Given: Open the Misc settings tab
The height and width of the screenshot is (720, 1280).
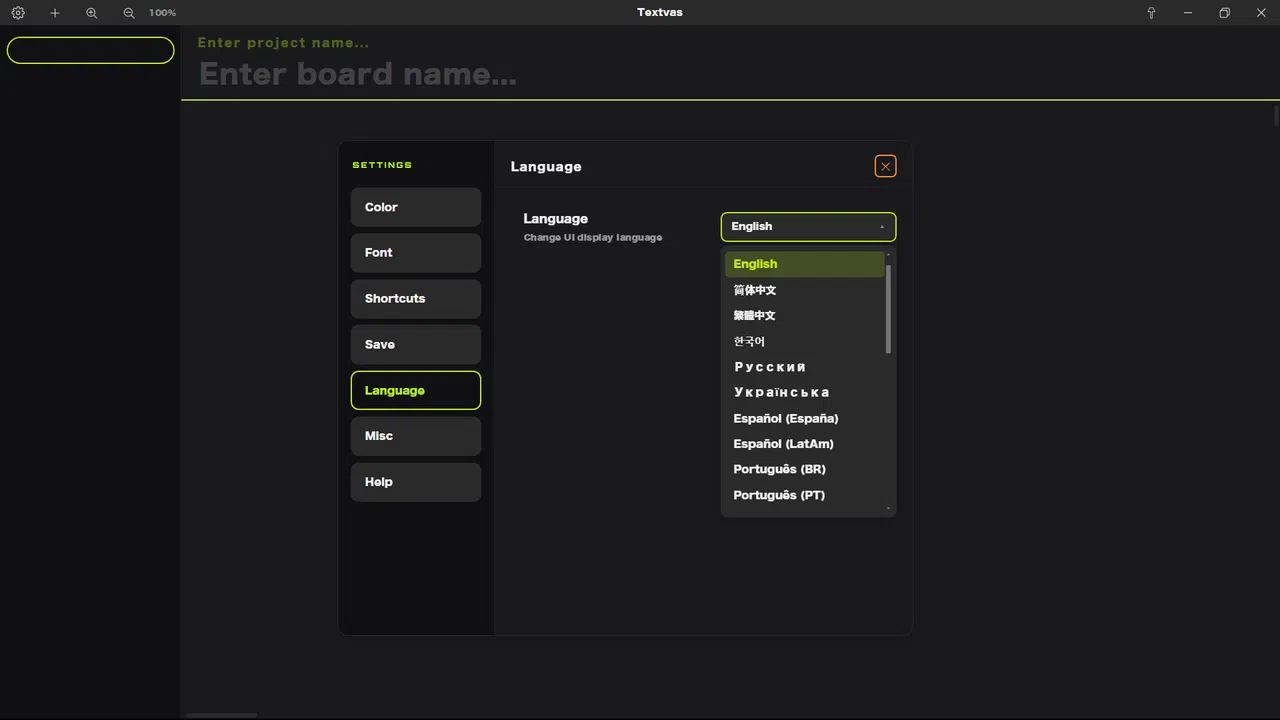Looking at the screenshot, I should pyautogui.click(x=416, y=436).
